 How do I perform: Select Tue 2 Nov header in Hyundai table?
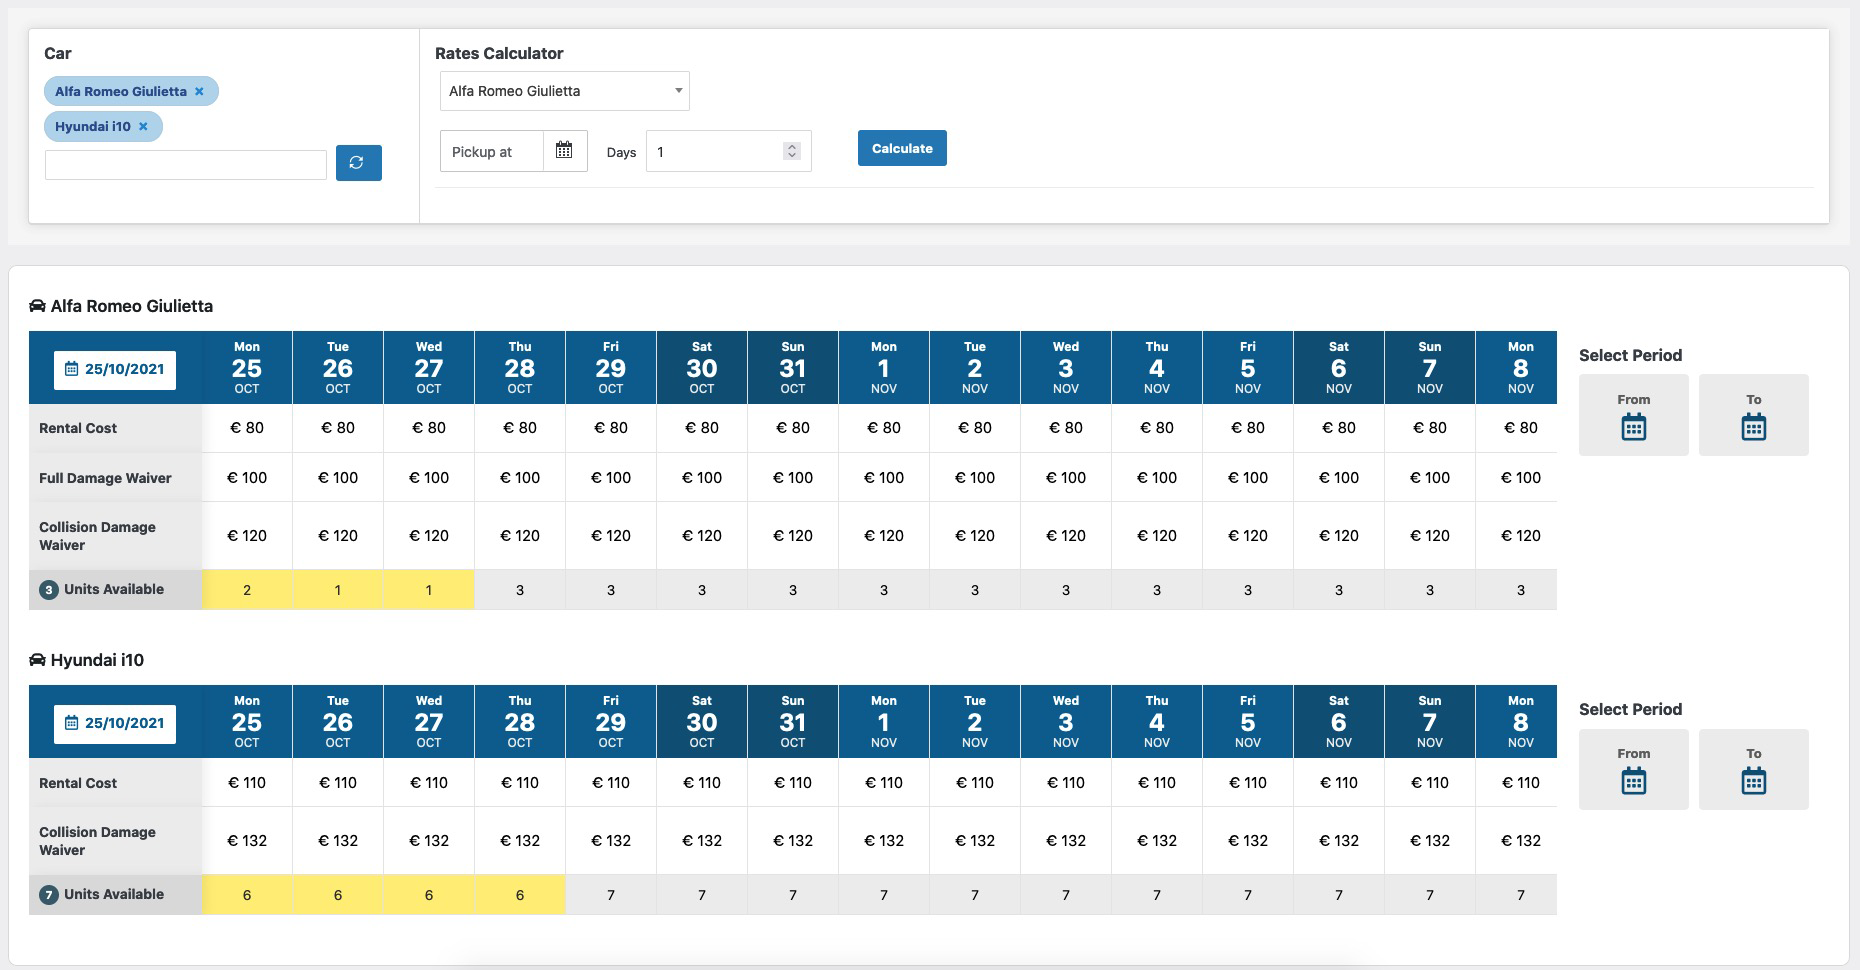click(975, 722)
